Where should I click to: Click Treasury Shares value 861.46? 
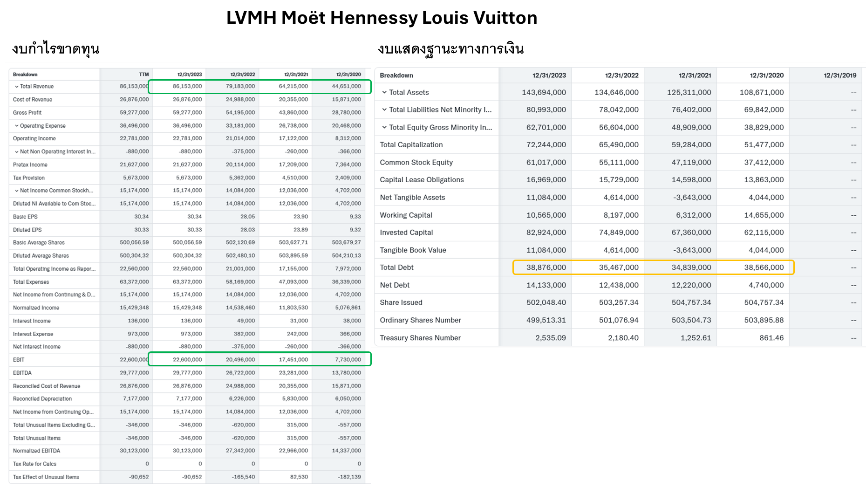pyautogui.click(x=771, y=338)
